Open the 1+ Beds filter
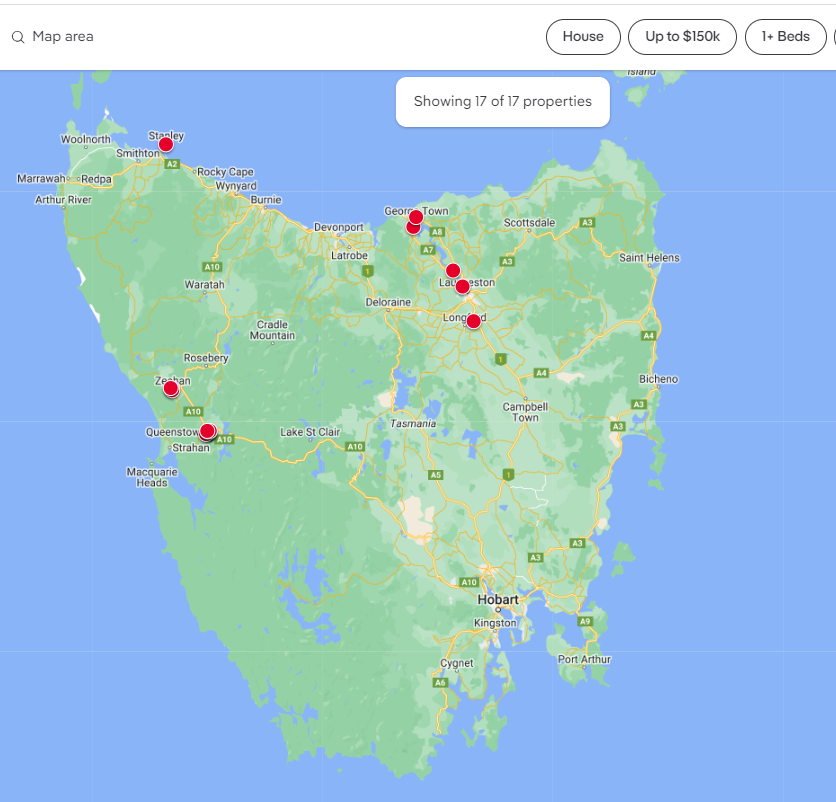 pyautogui.click(x=785, y=37)
